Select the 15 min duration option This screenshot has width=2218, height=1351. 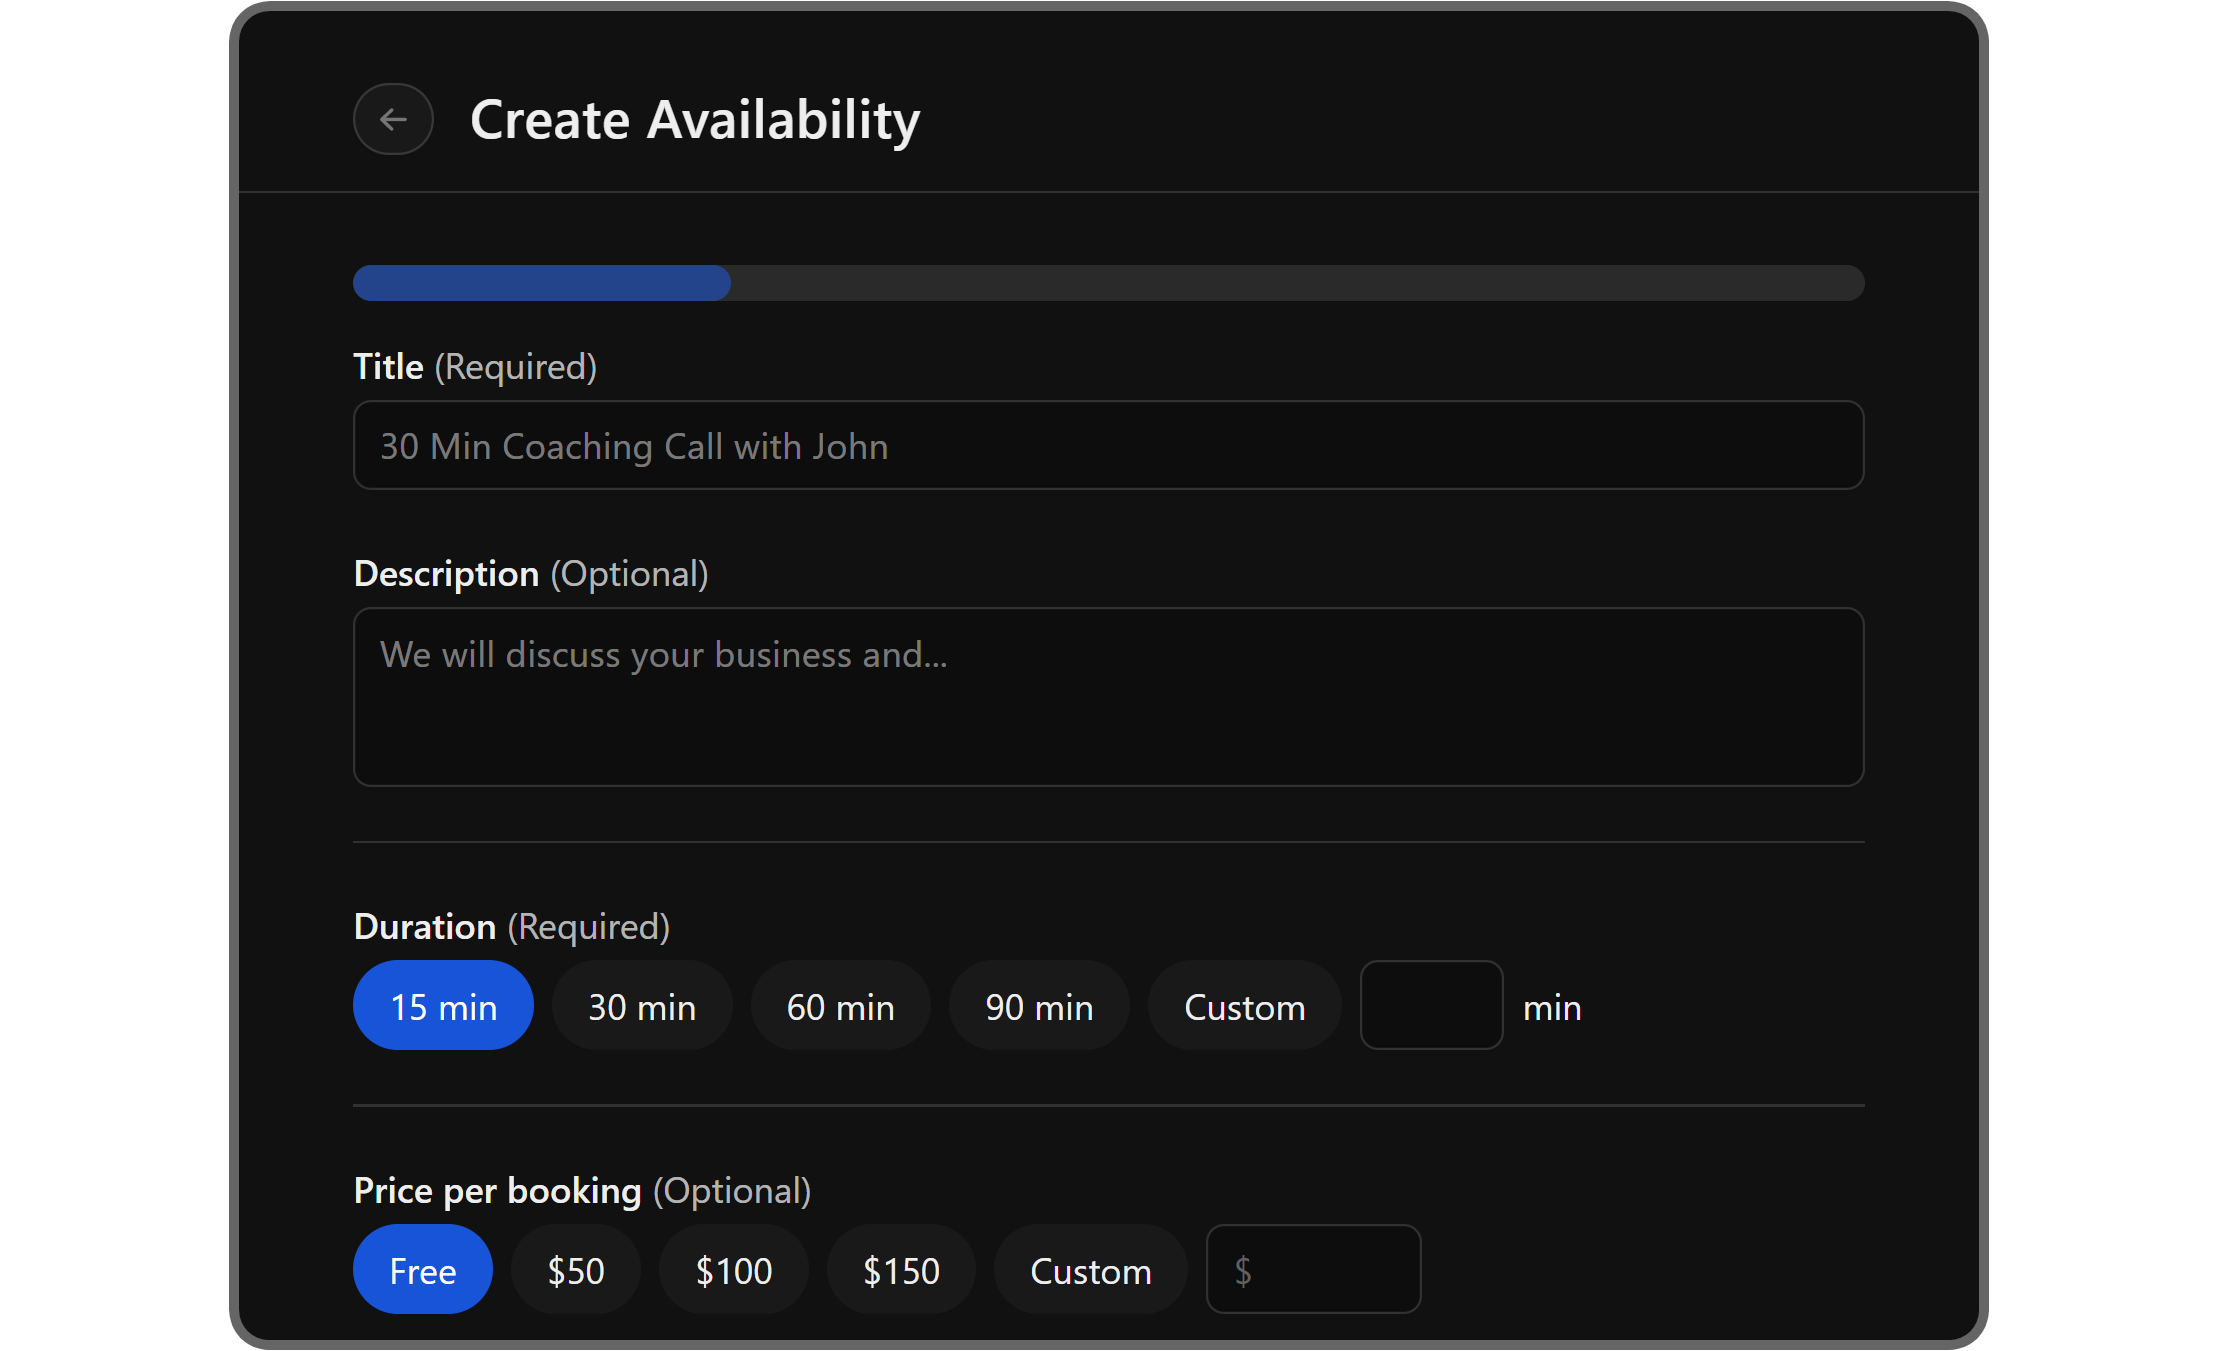point(443,1006)
